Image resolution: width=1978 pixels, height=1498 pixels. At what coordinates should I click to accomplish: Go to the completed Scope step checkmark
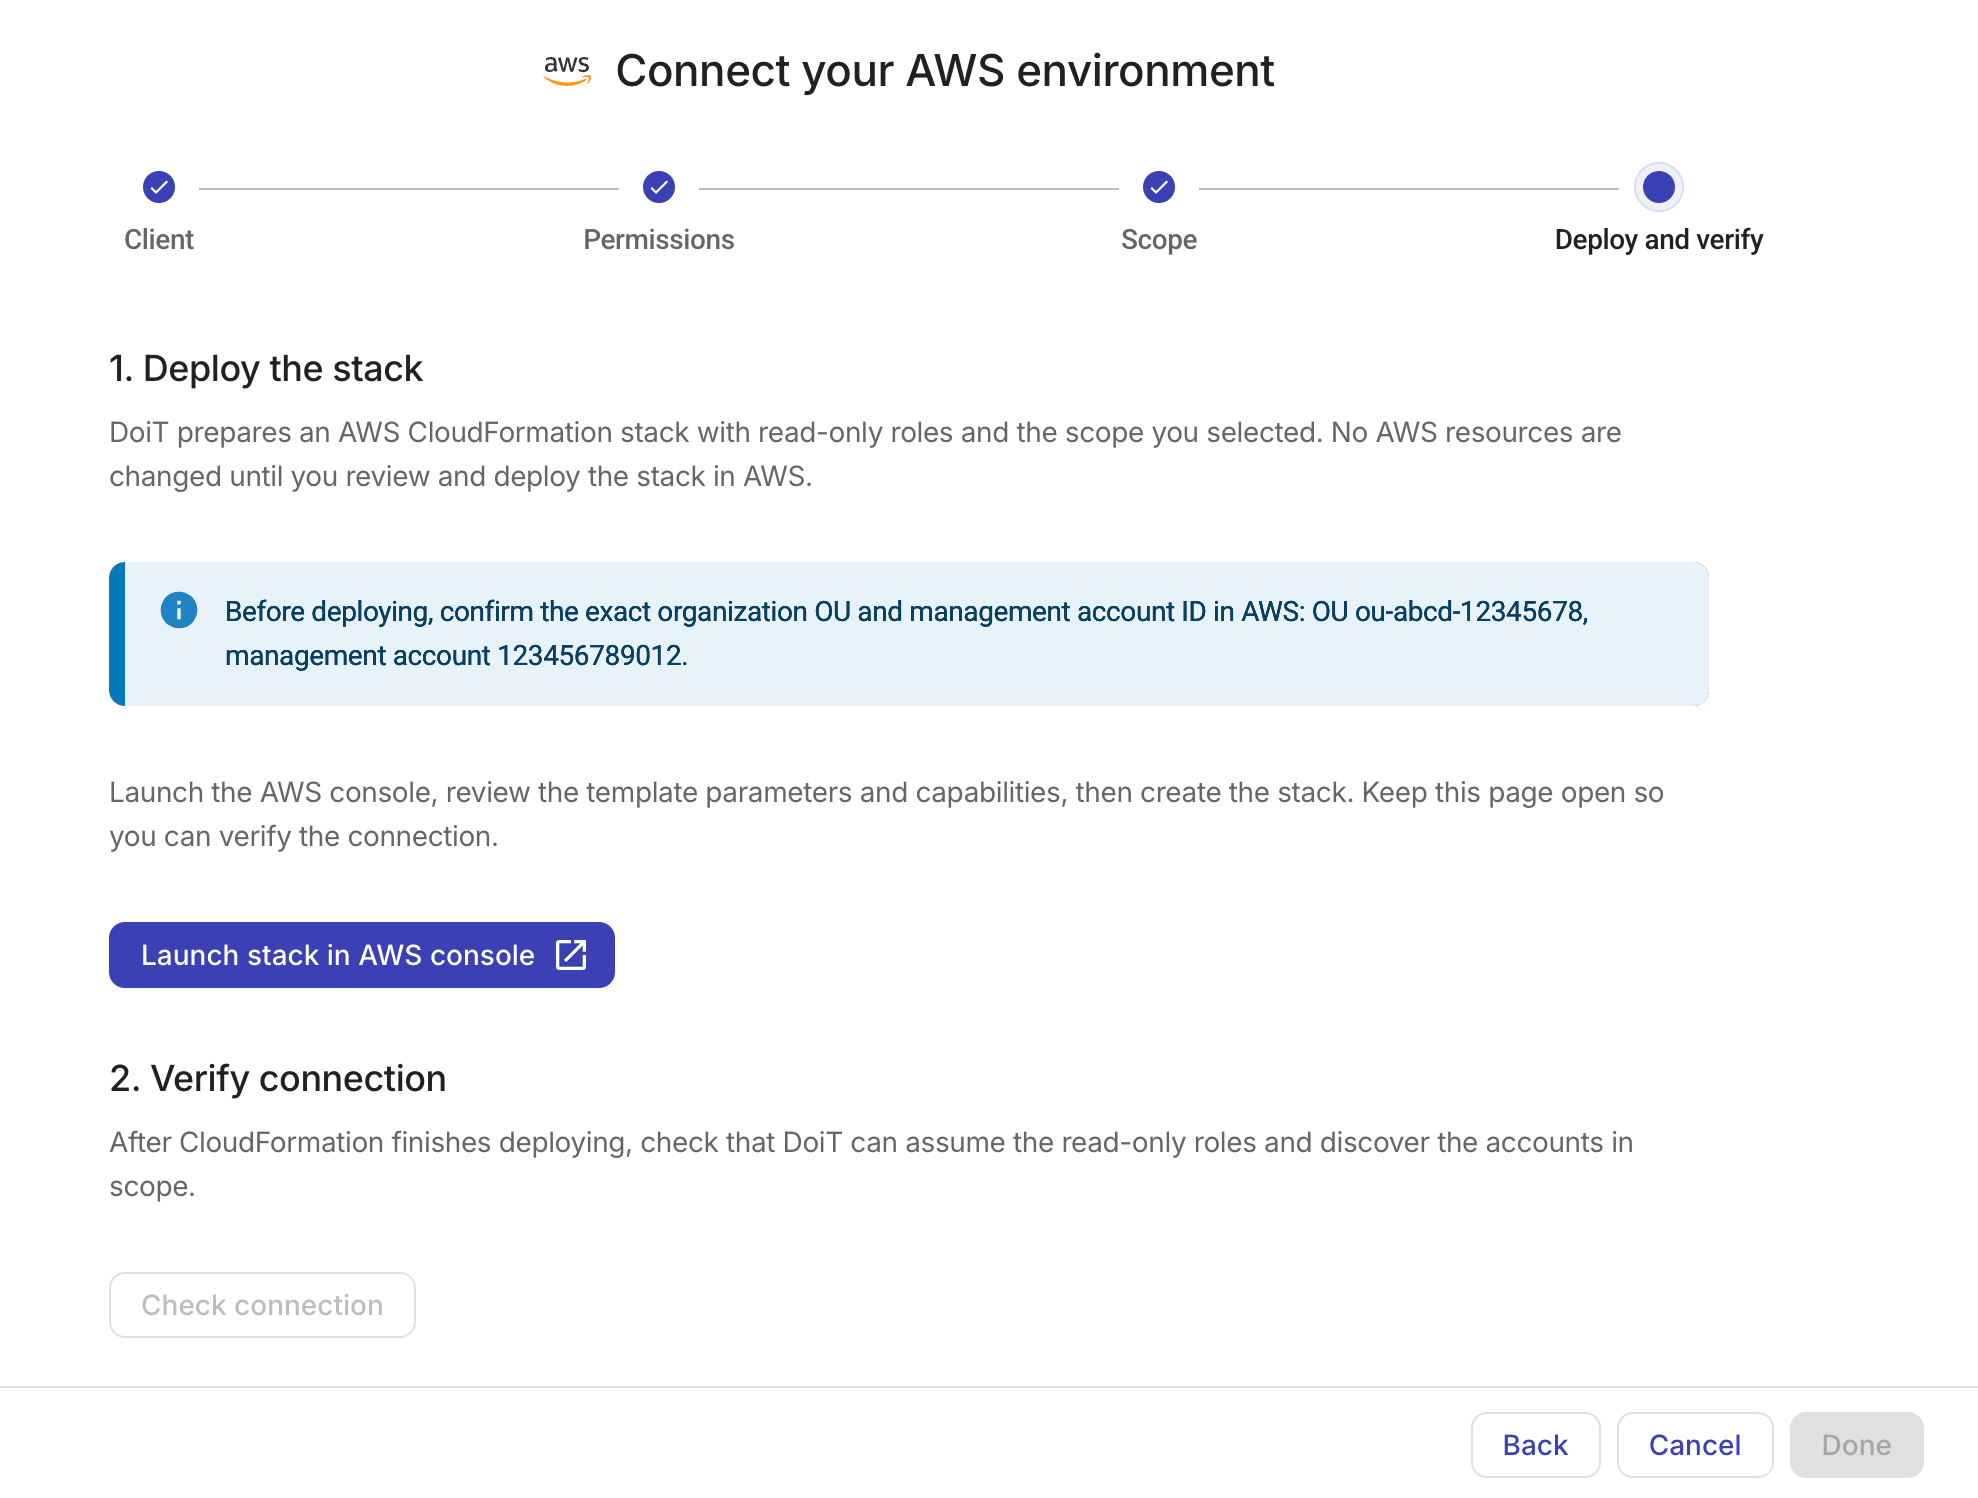[1159, 187]
